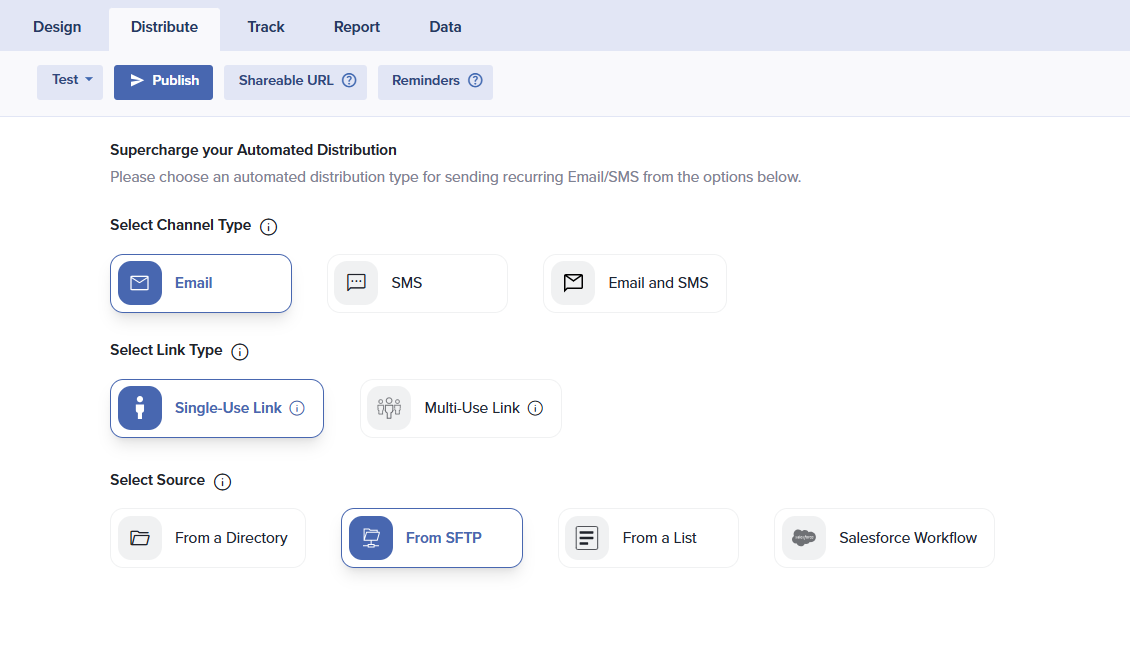This screenshot has width=1130, height=653.
Task: Click the info icon beside Select Channel Type
Action: point(268,226)
